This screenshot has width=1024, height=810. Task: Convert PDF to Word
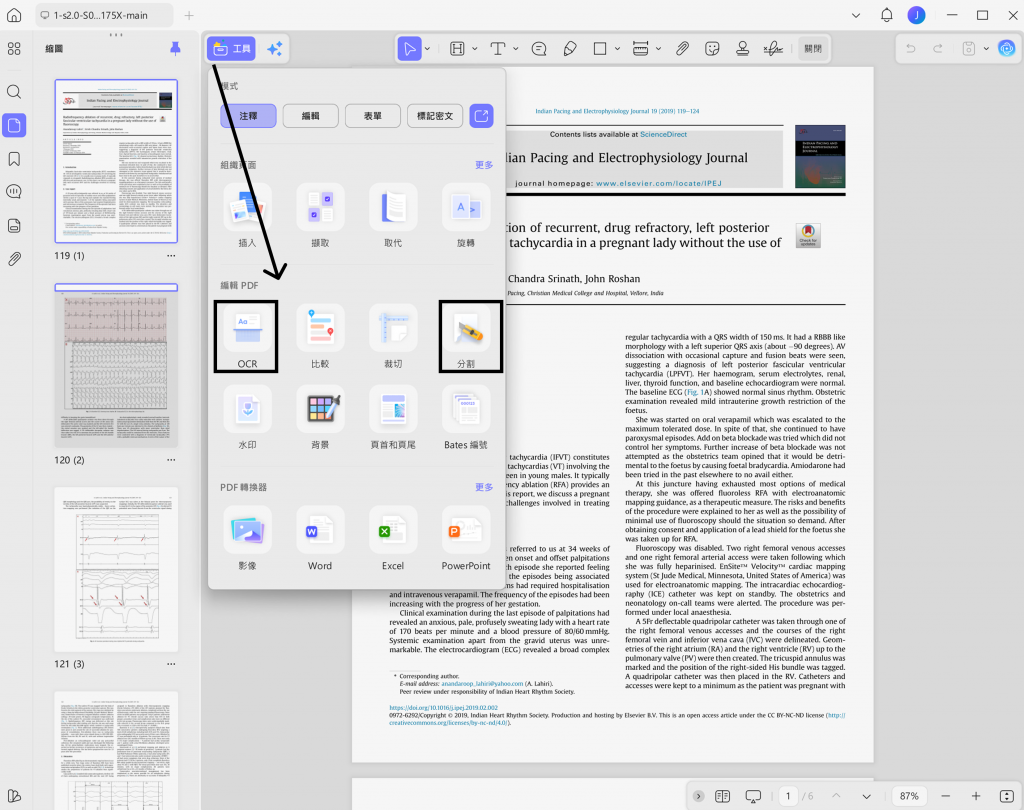[320, 539]
